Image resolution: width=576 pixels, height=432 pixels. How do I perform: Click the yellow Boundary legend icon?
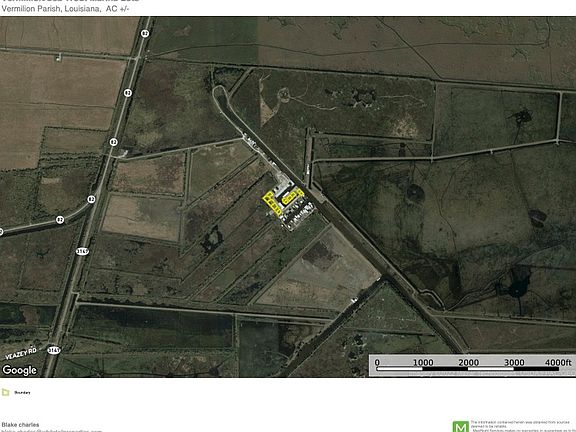(6, 392)
